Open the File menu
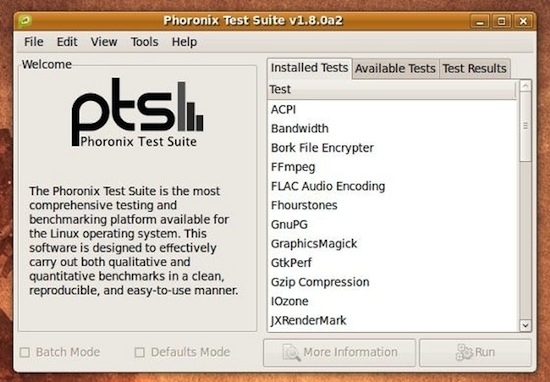This screenshot has height=382, width=550. pyautogui.click(x=34, y=42)
